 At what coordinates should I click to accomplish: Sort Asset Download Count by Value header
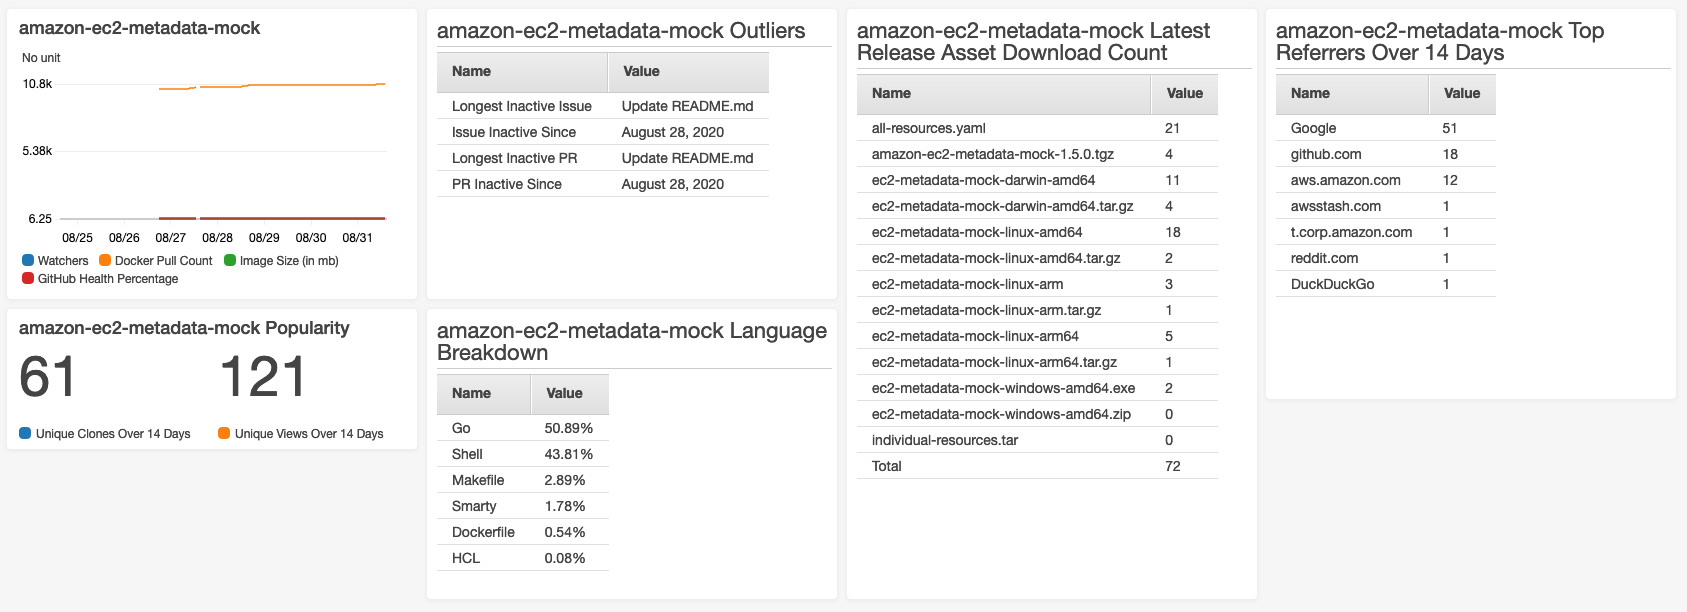[1185, 94]
